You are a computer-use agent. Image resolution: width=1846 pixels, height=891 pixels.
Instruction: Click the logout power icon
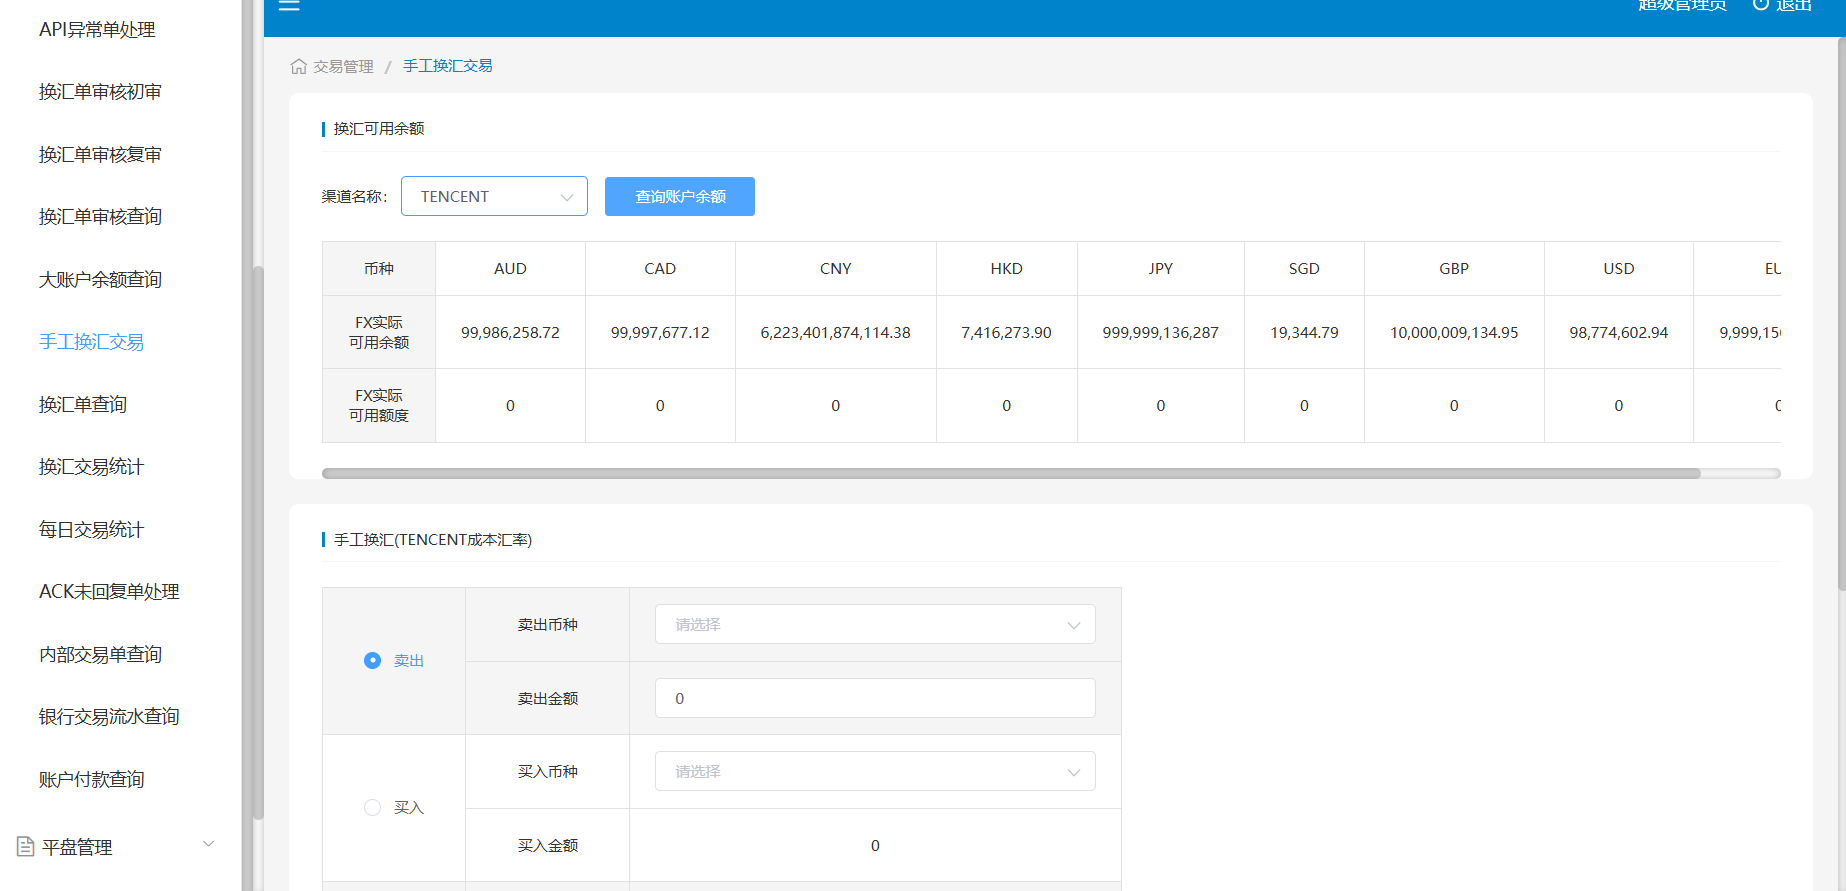point(1761,5)
